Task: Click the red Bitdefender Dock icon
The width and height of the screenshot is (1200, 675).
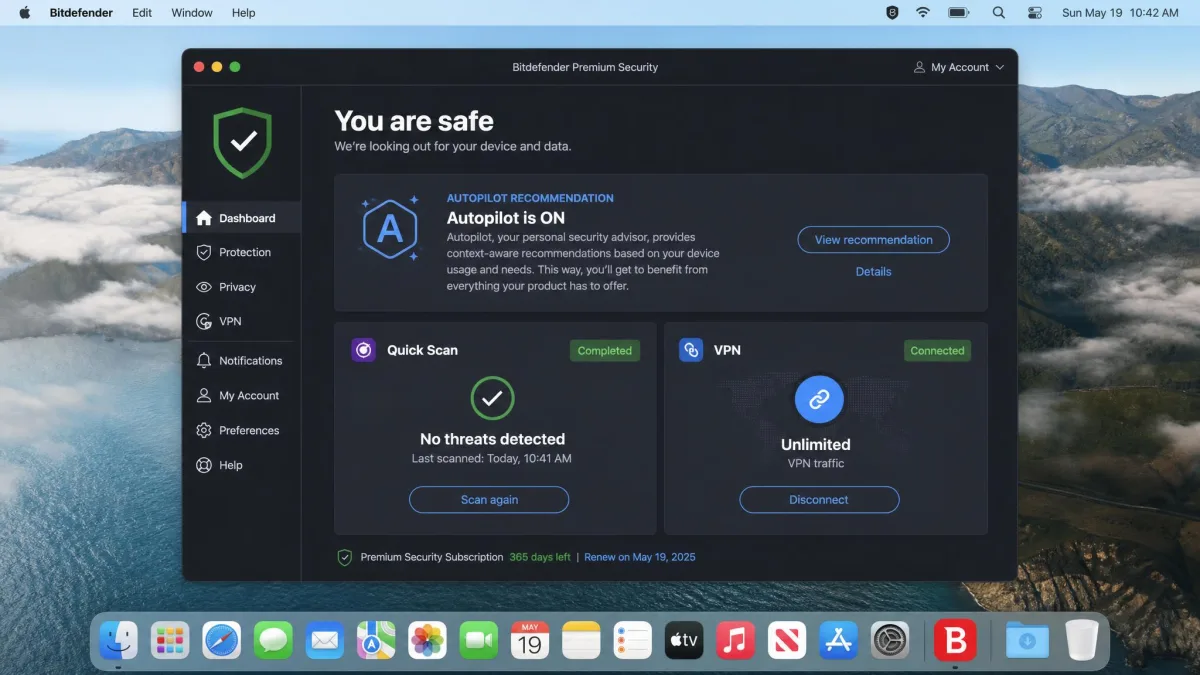Action: (x=954, y=640)
